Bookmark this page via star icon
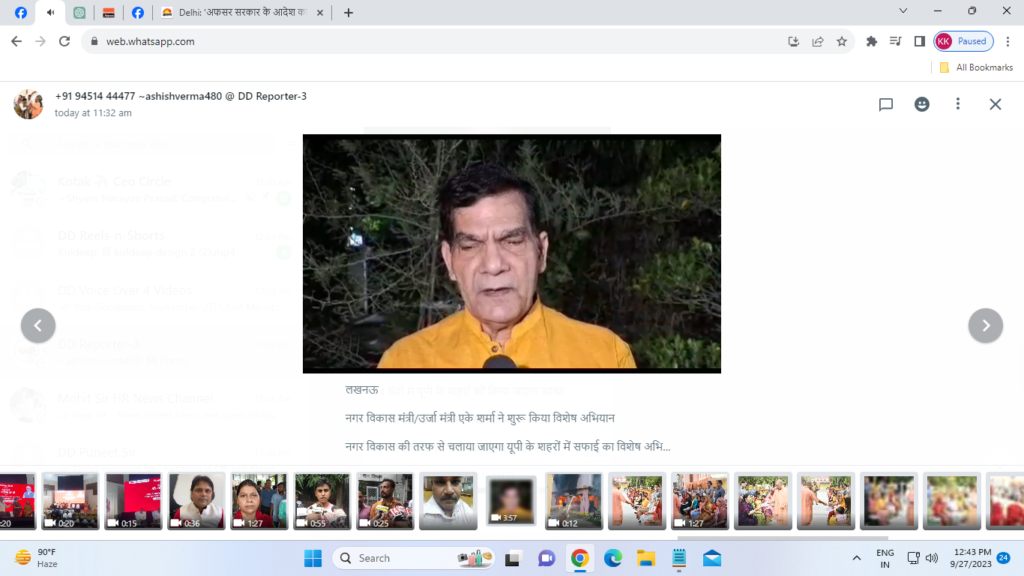 click(841, 41)
